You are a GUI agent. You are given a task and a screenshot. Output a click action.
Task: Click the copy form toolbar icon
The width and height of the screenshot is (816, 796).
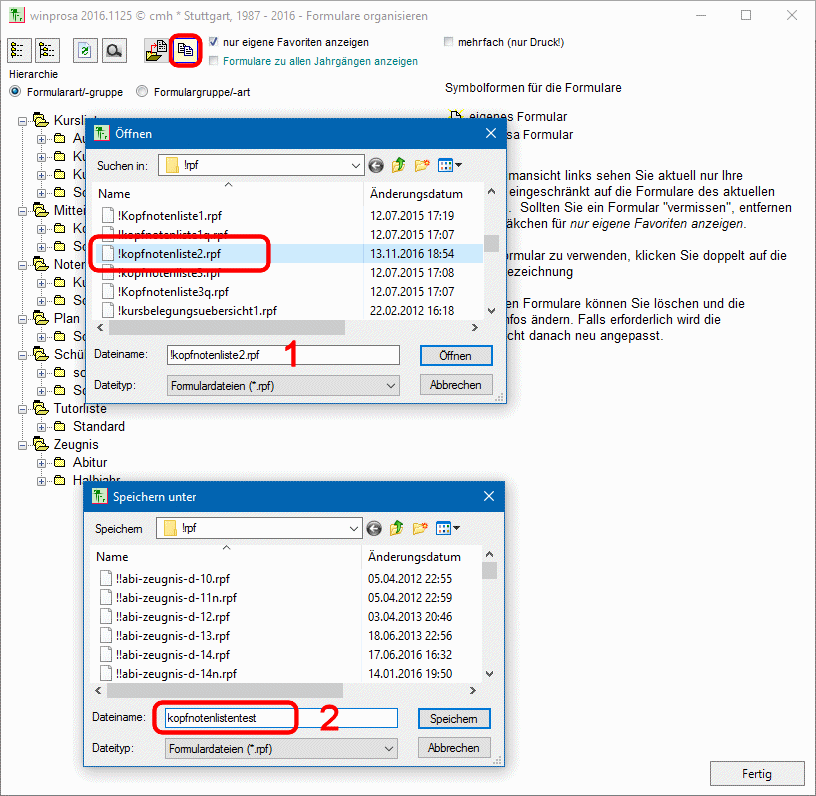(184, 50)
